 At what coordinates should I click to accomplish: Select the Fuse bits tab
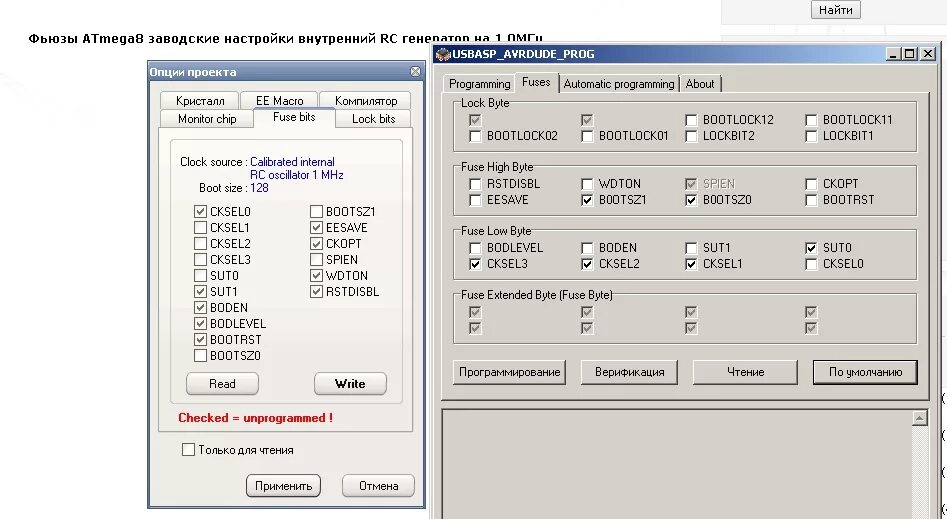[x=294, y=117]
